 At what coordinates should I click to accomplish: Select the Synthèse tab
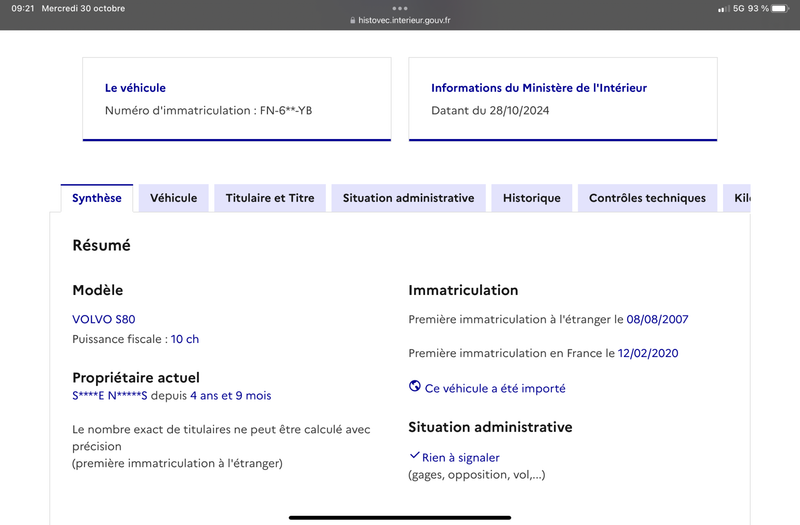(97, 198)
